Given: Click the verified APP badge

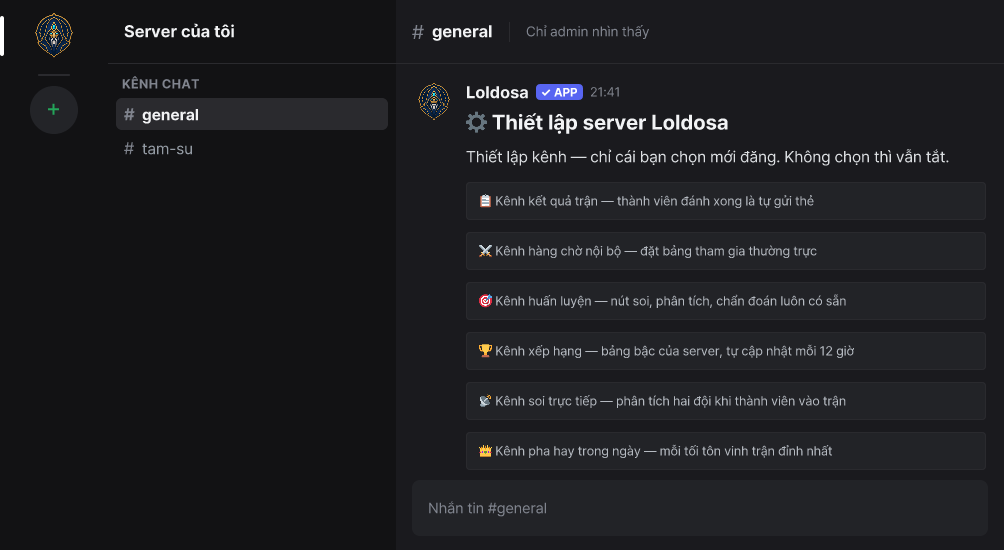Looking at the screenshot, I should point(560,92).
